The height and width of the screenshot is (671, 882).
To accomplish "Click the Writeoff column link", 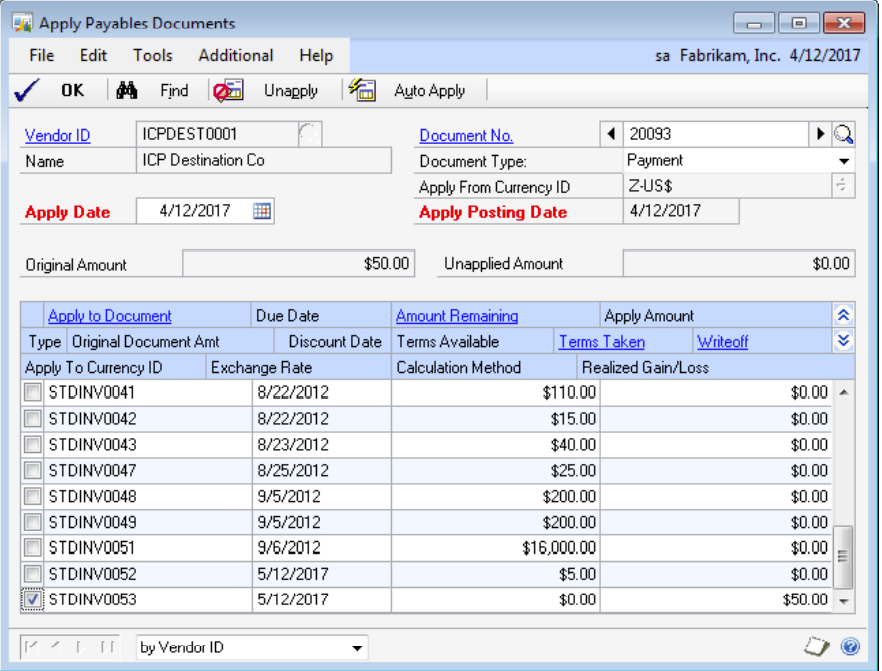I will click(722, 342).
